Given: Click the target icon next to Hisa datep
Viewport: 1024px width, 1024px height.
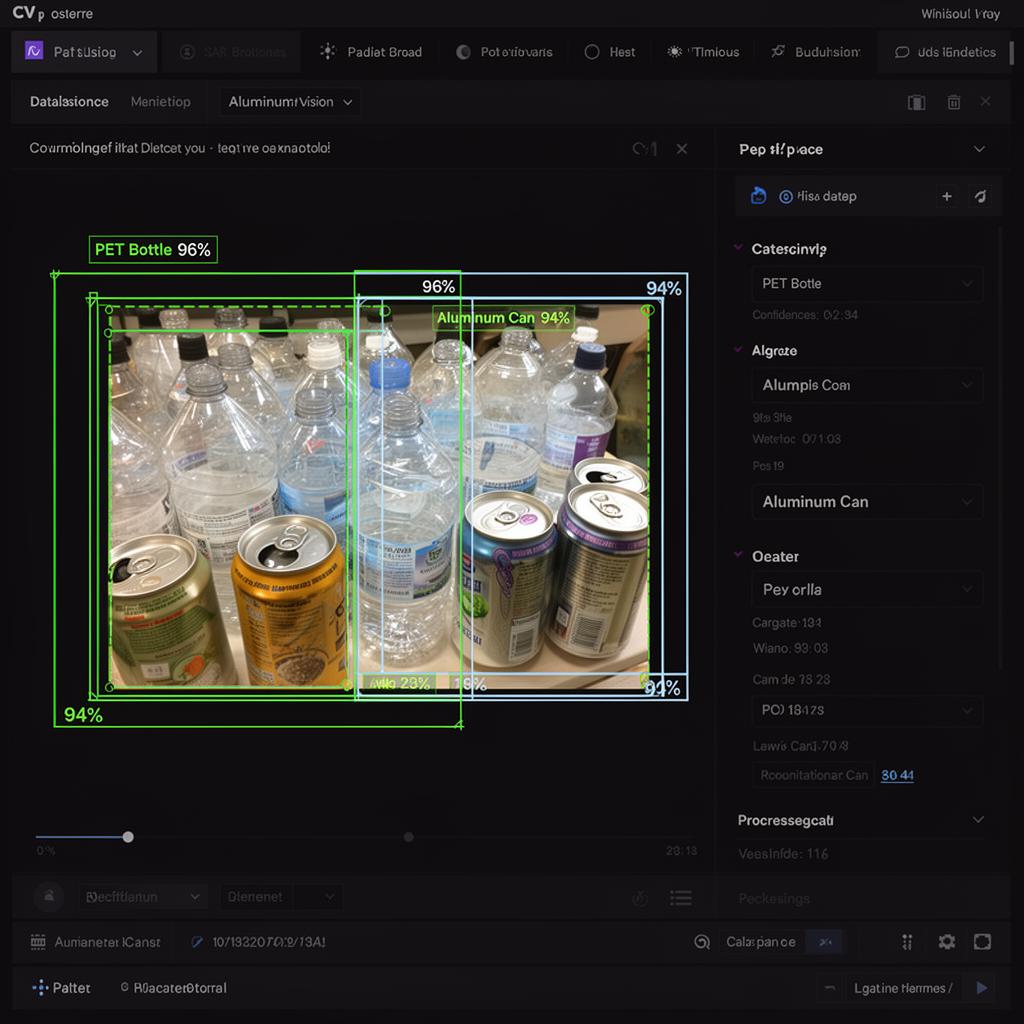Looking at the screenshot, I should (786, 197).
